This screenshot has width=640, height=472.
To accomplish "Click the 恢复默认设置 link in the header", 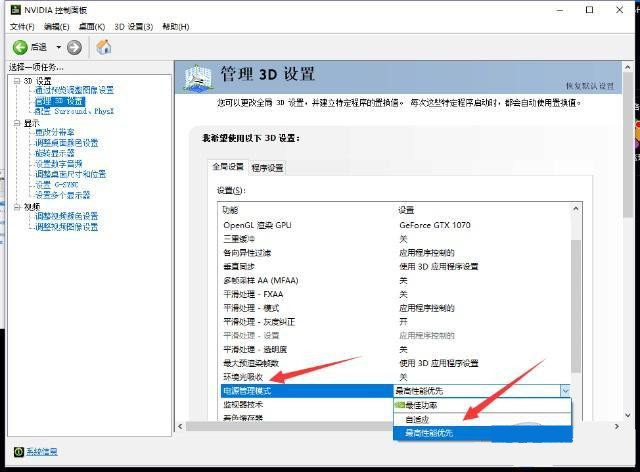I will (590, 86).
